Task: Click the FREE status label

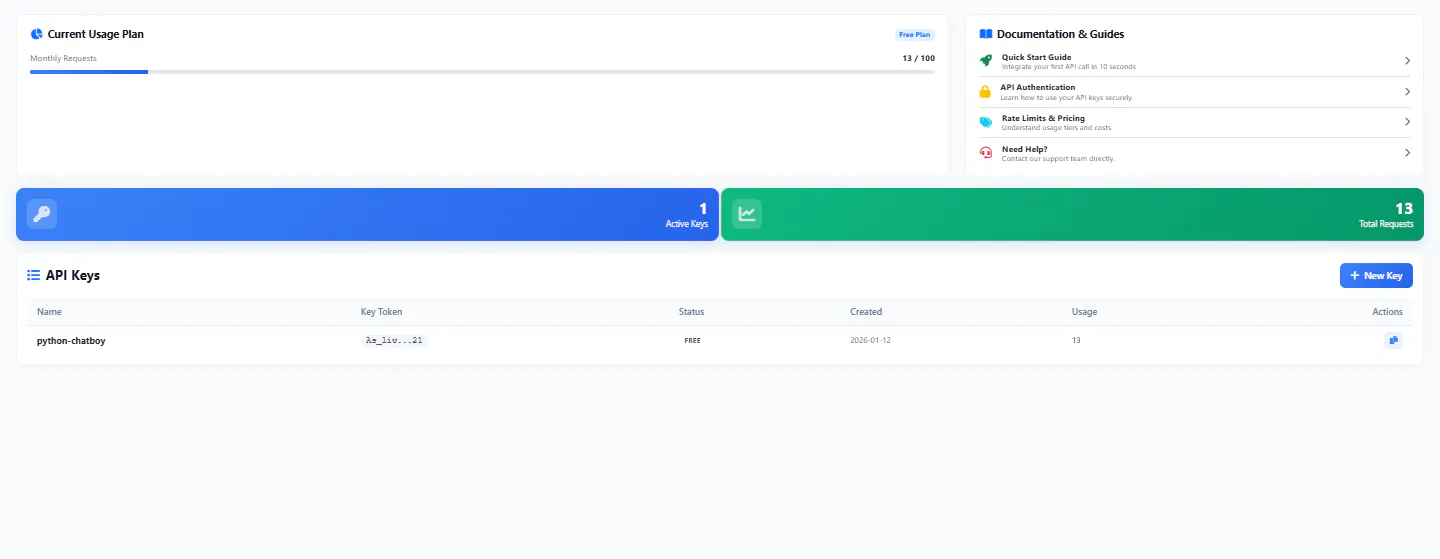Action: click(x=692, y=341)
